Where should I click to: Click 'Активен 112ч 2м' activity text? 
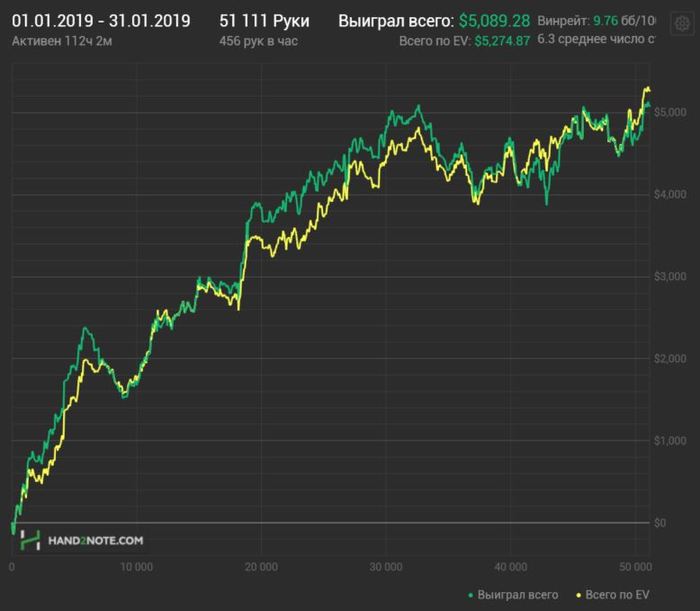coord(62,41)
